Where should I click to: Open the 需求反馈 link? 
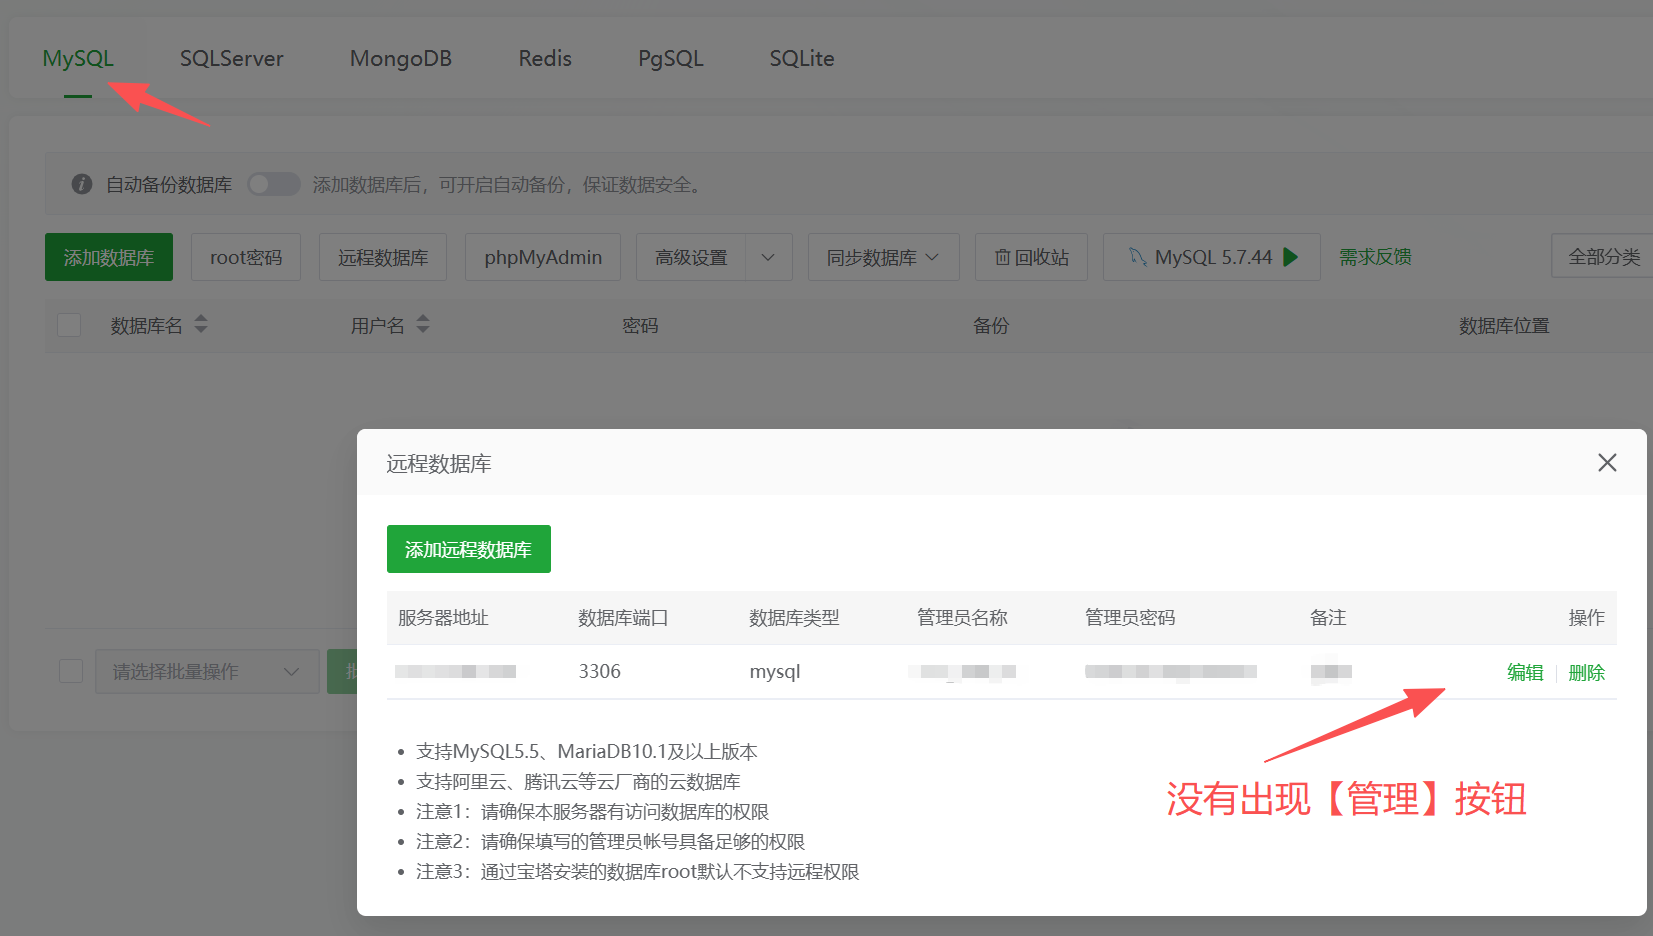(x=1375, y=257)
